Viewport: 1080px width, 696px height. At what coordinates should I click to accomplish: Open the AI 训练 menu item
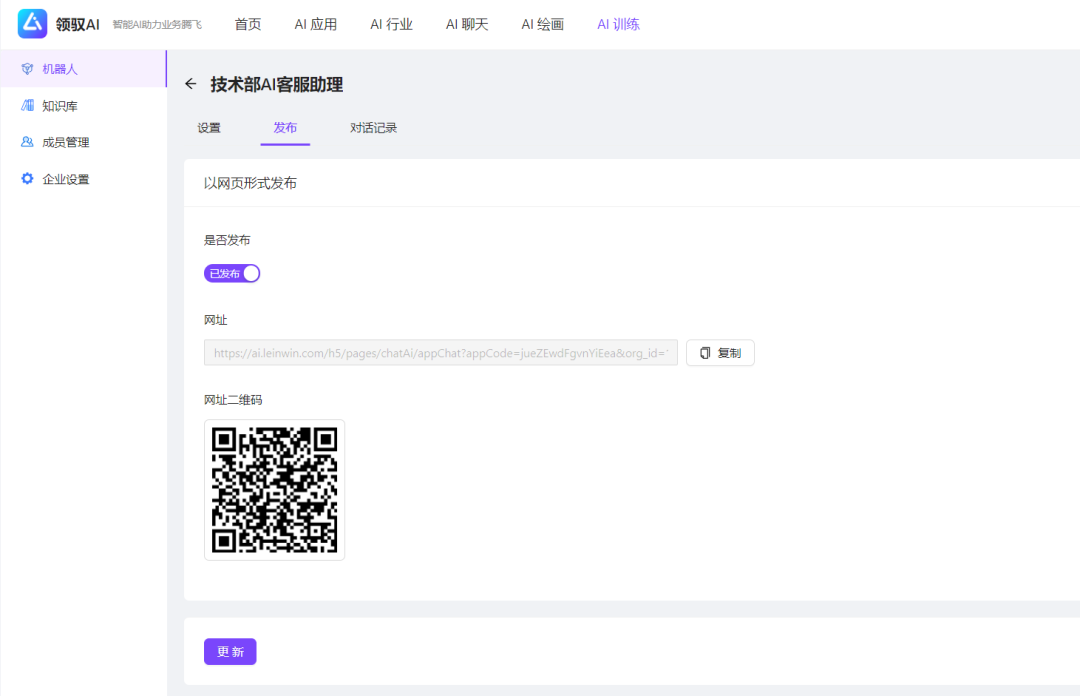tap(619, 24)
